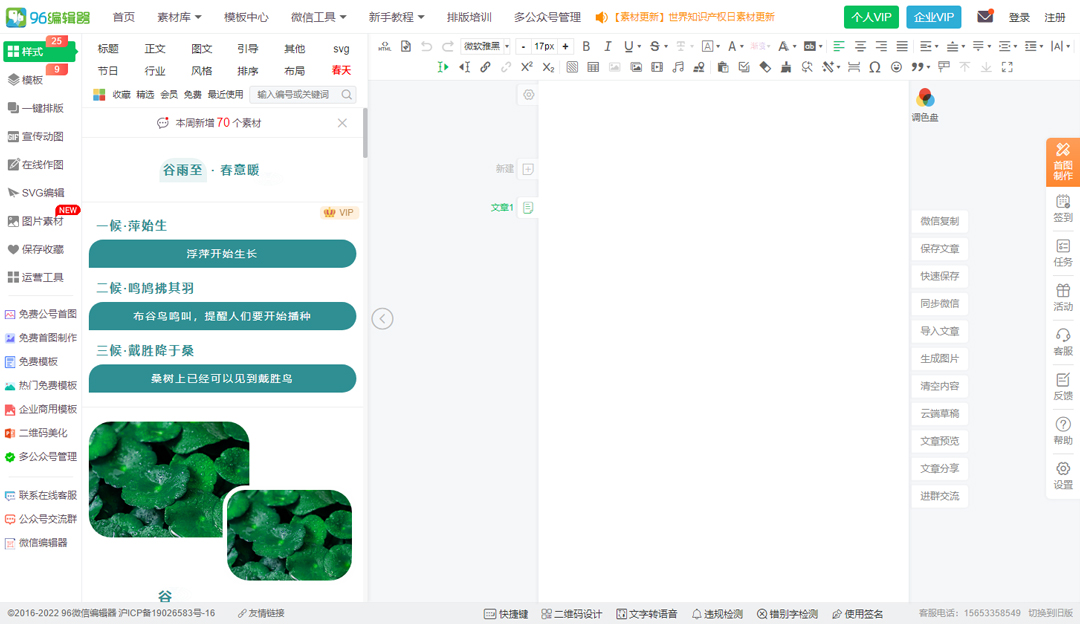Screen dimensions: 1080x624
Task: Select the underline formatting icon
Action: click(x=630, y=45)
